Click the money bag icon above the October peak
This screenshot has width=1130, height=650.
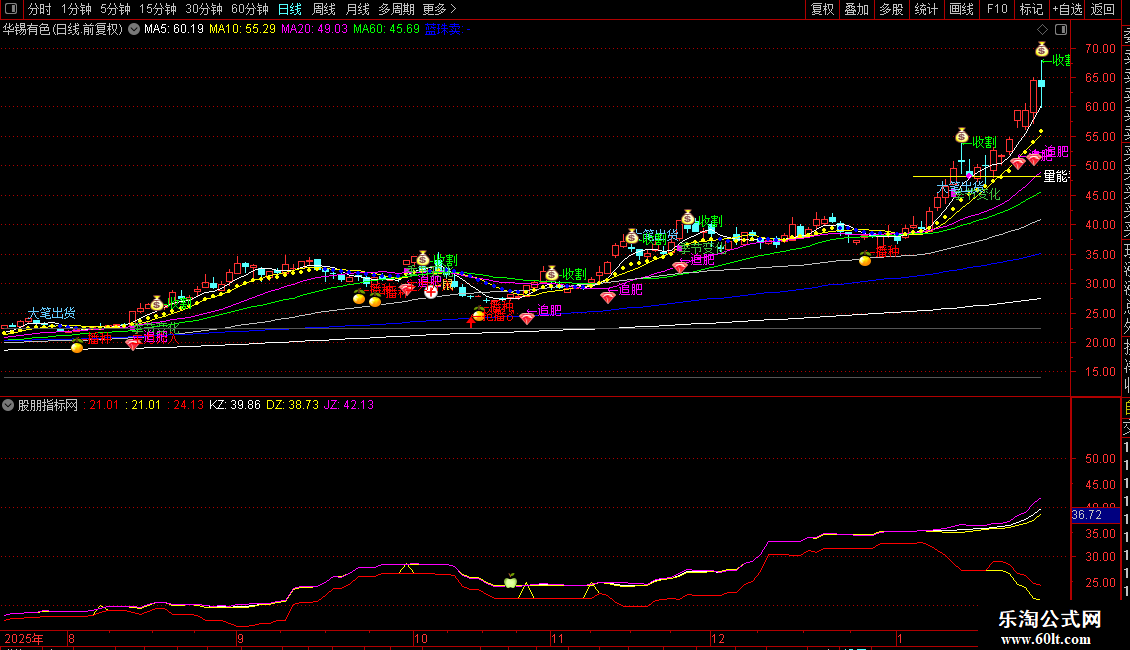tap(423, 259)
